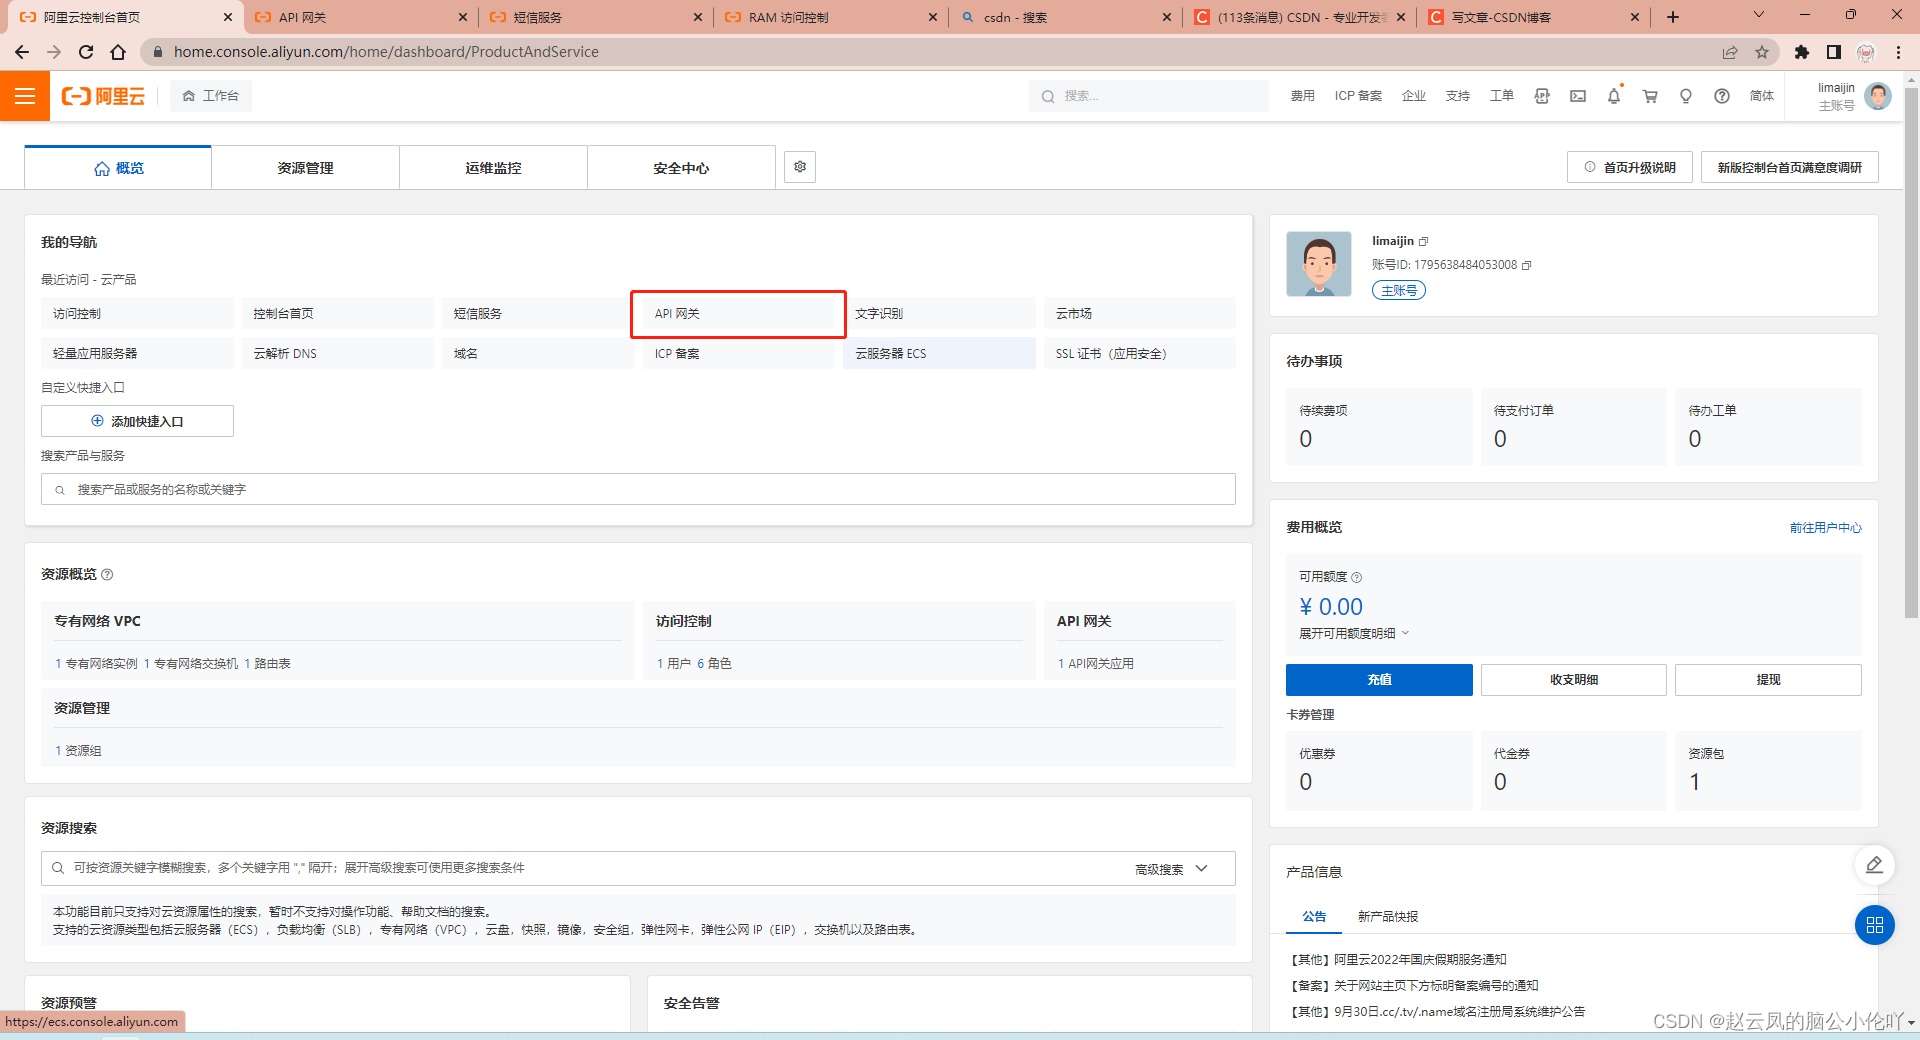The image size is (1920, 1040).
Task: Open the help question mark icon
Action: (1722, 96)
